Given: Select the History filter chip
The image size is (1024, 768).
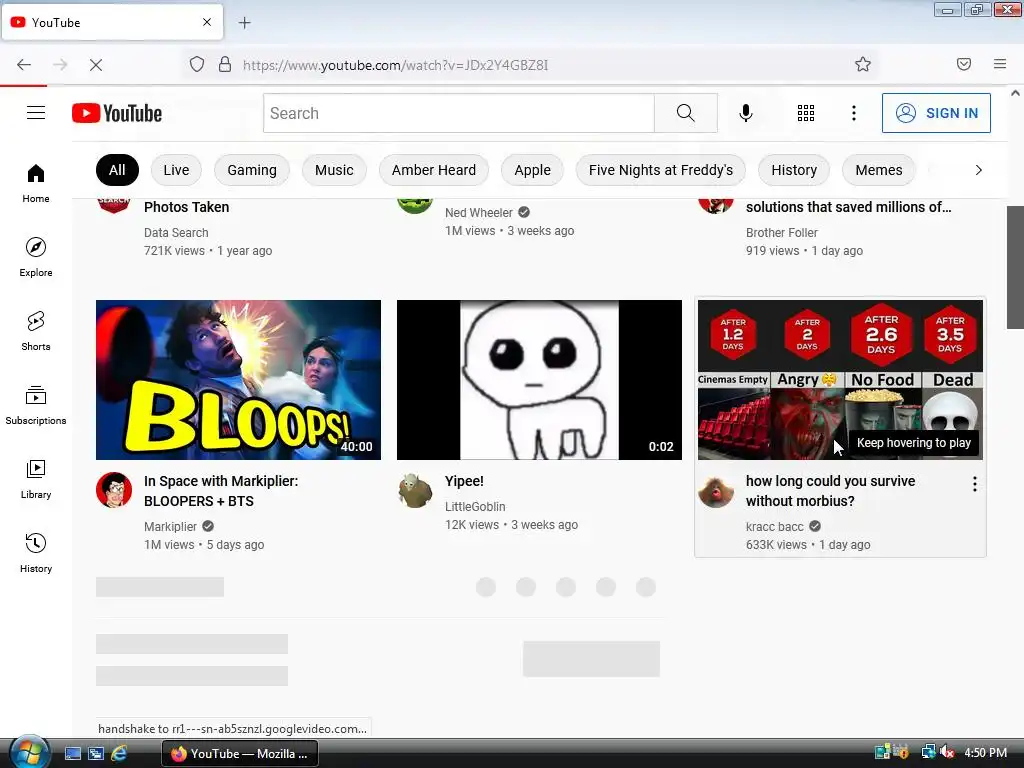Looking at the screenshot, I should tap(794, 170).
